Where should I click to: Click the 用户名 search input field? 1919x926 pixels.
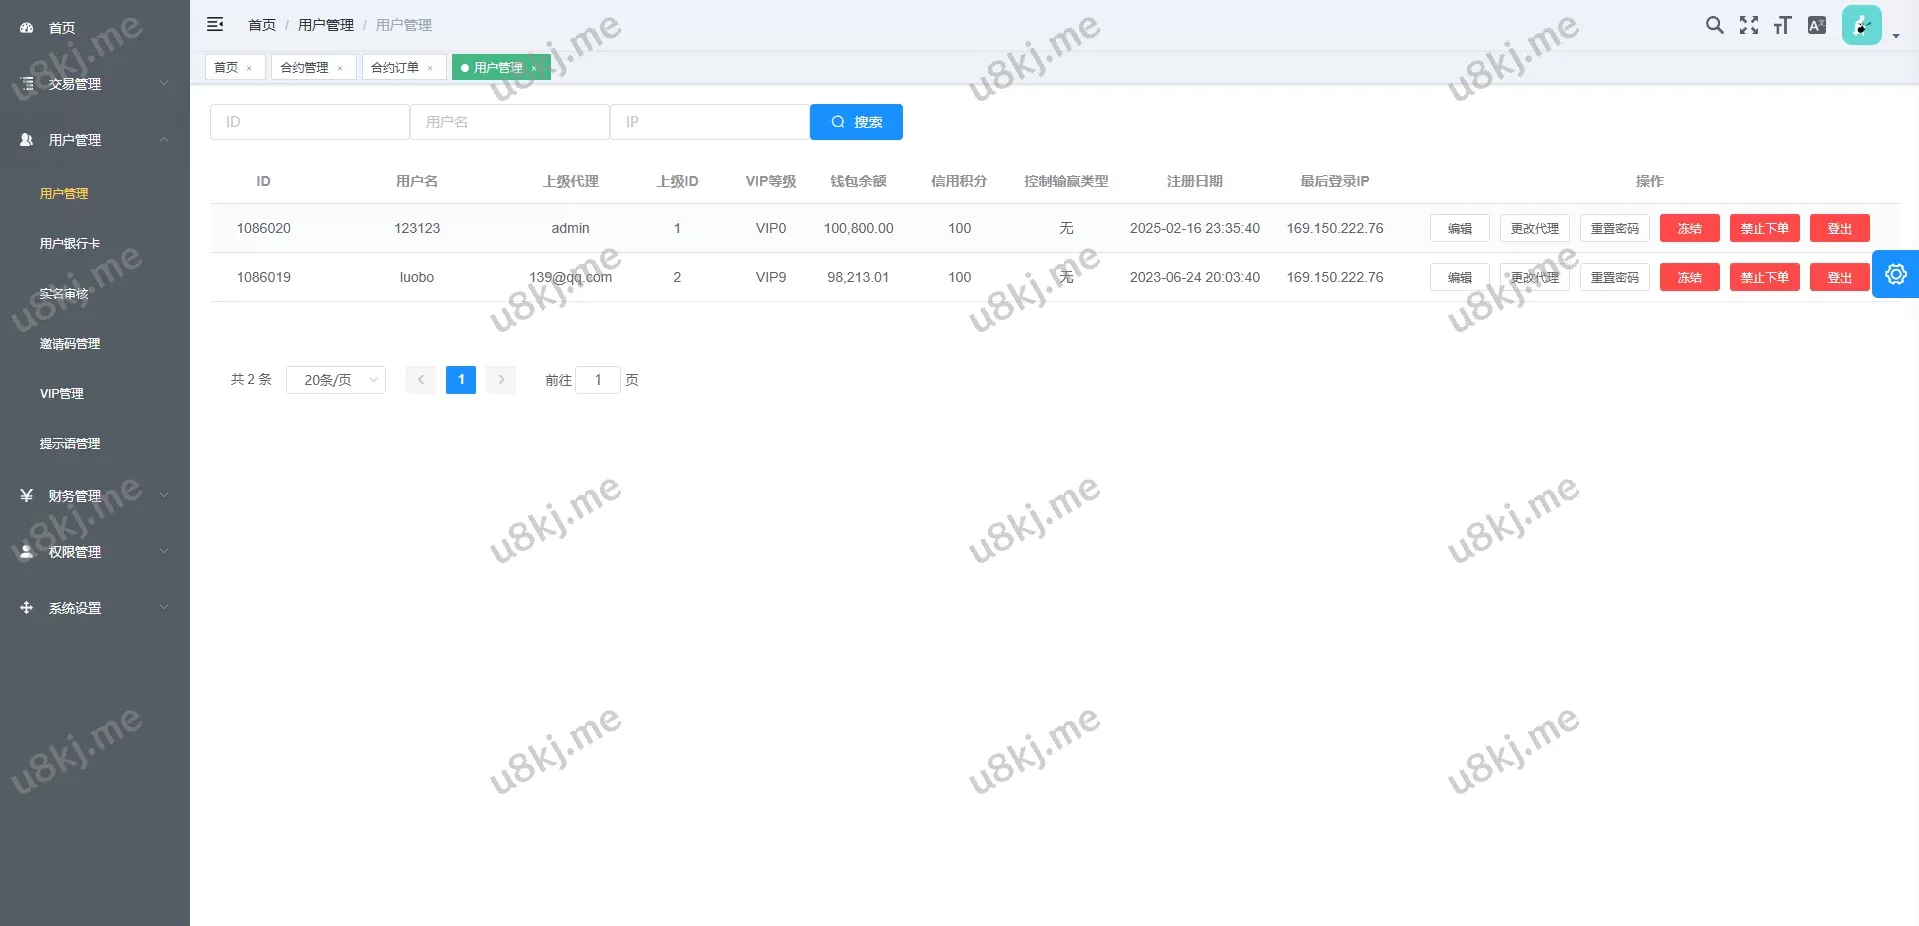pyautogui.click(x=510, y=122)
